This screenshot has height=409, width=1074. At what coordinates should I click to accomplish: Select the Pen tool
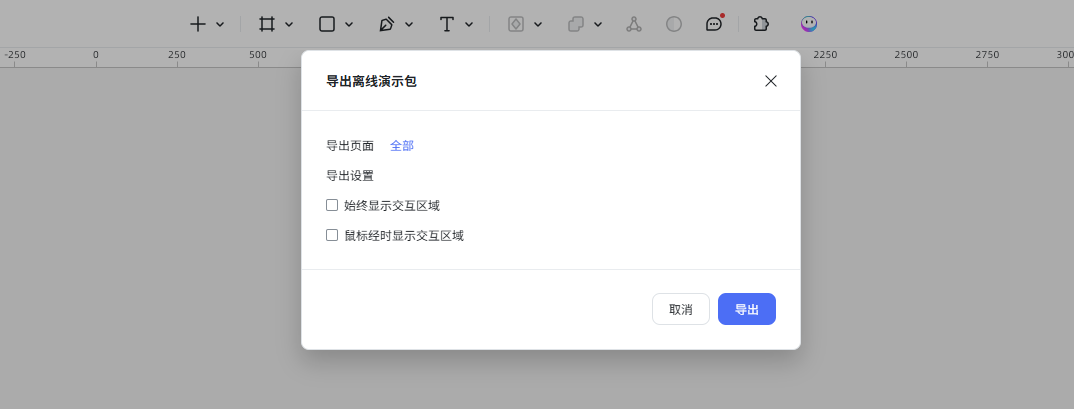coord(386,24)
